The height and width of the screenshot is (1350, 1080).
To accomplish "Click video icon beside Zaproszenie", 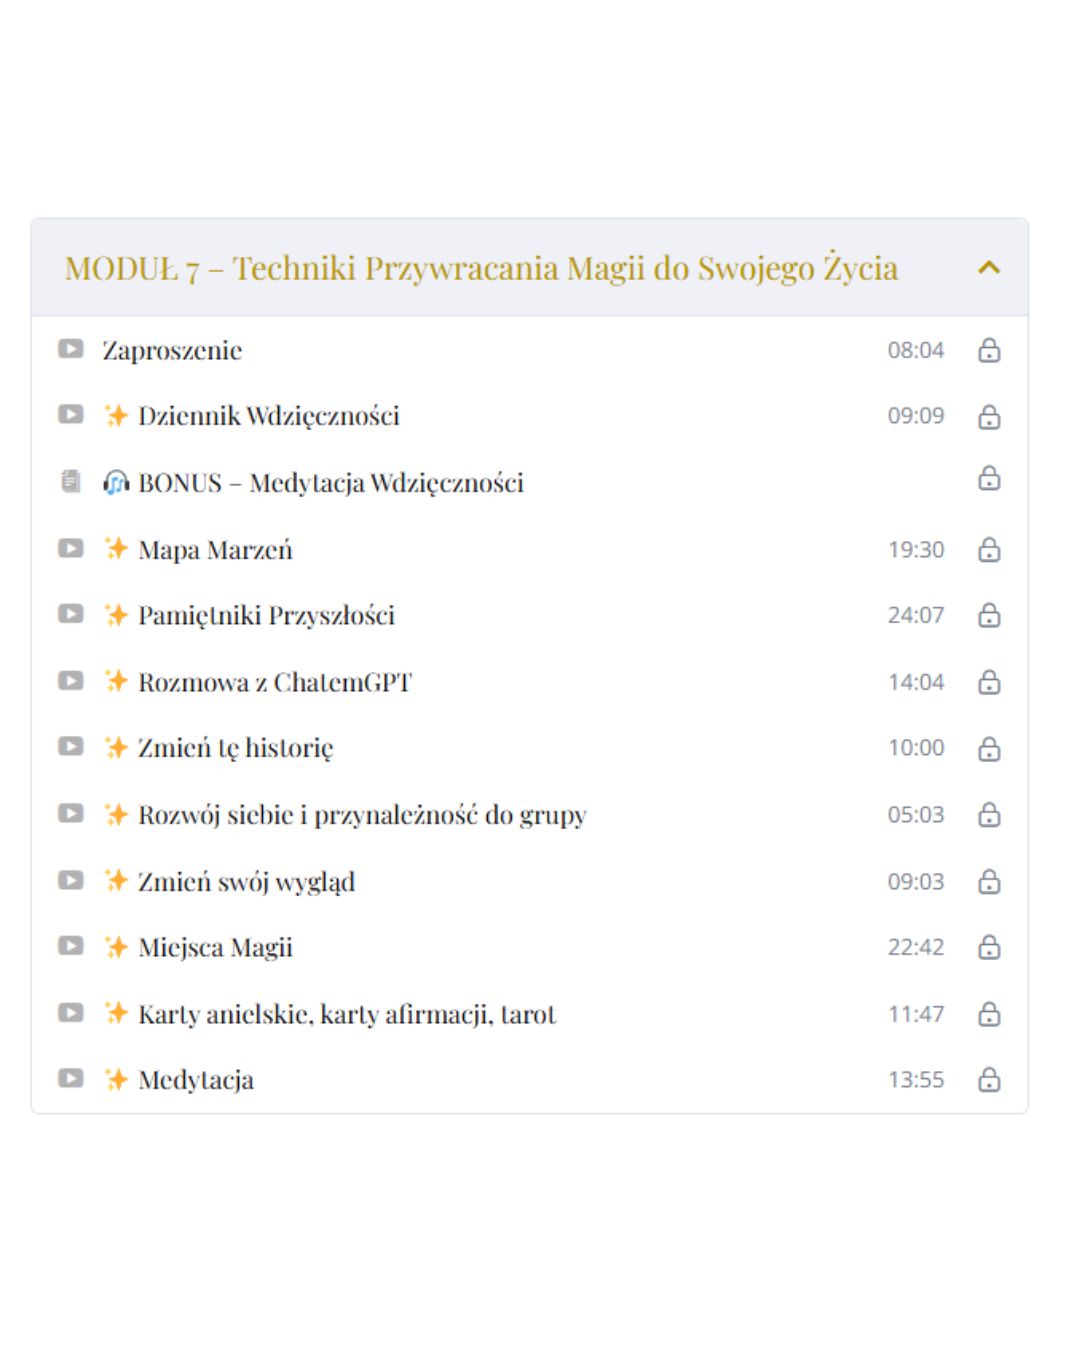I will pos(70,349).
